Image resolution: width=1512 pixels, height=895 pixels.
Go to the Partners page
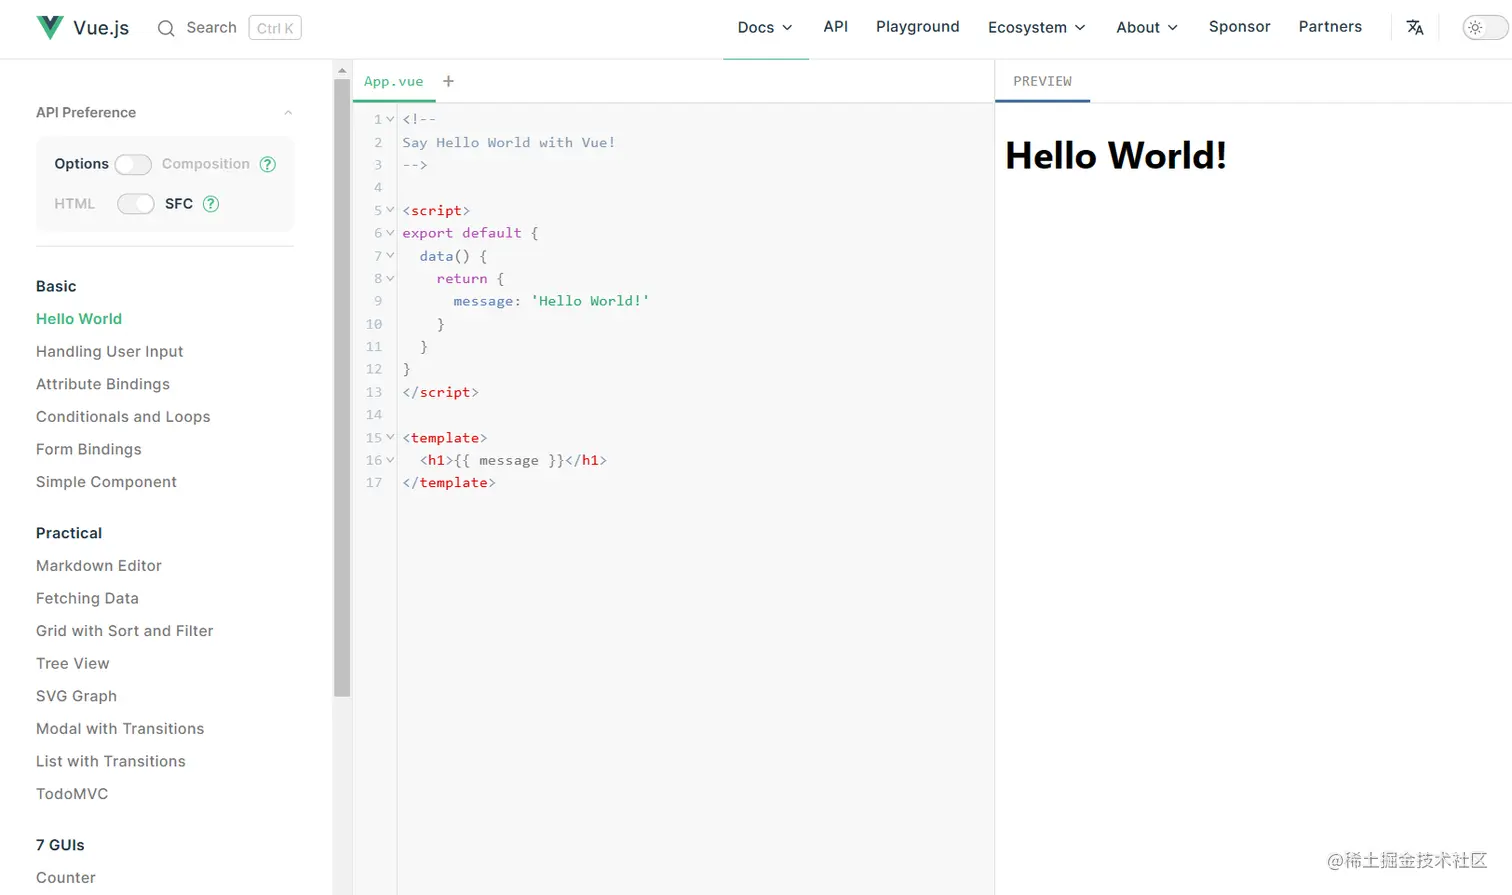click(x=1330, y=27)
